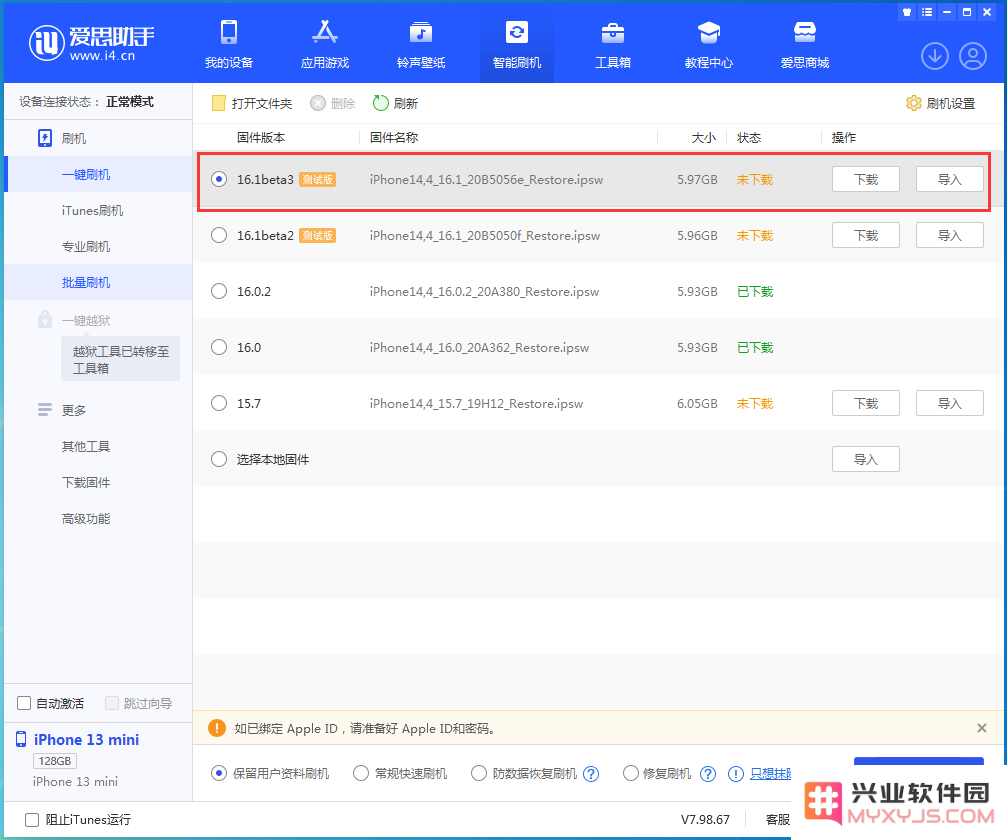The height and width of the screenshot is (840, 1007).
Task: Select firmware 16.1beta3 radio button
Action: [x=219, y=179]
